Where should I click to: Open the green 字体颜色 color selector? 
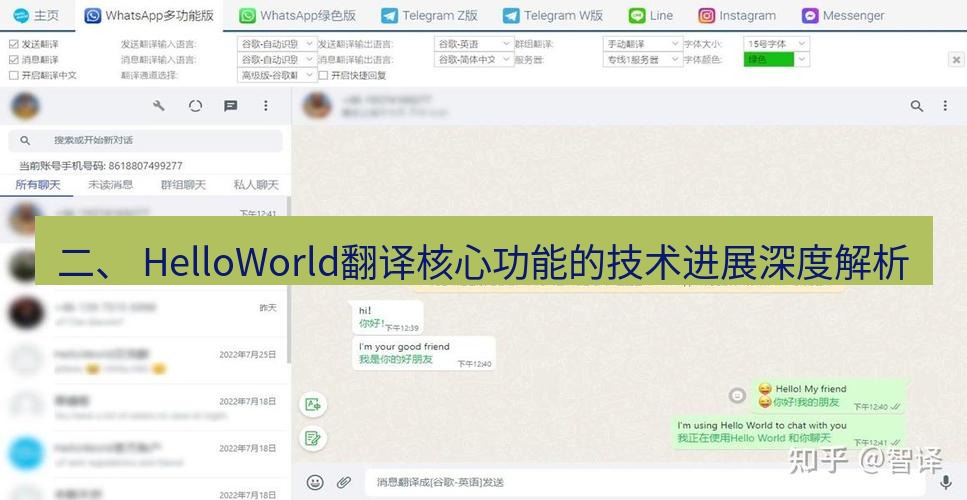click(776, 60)
